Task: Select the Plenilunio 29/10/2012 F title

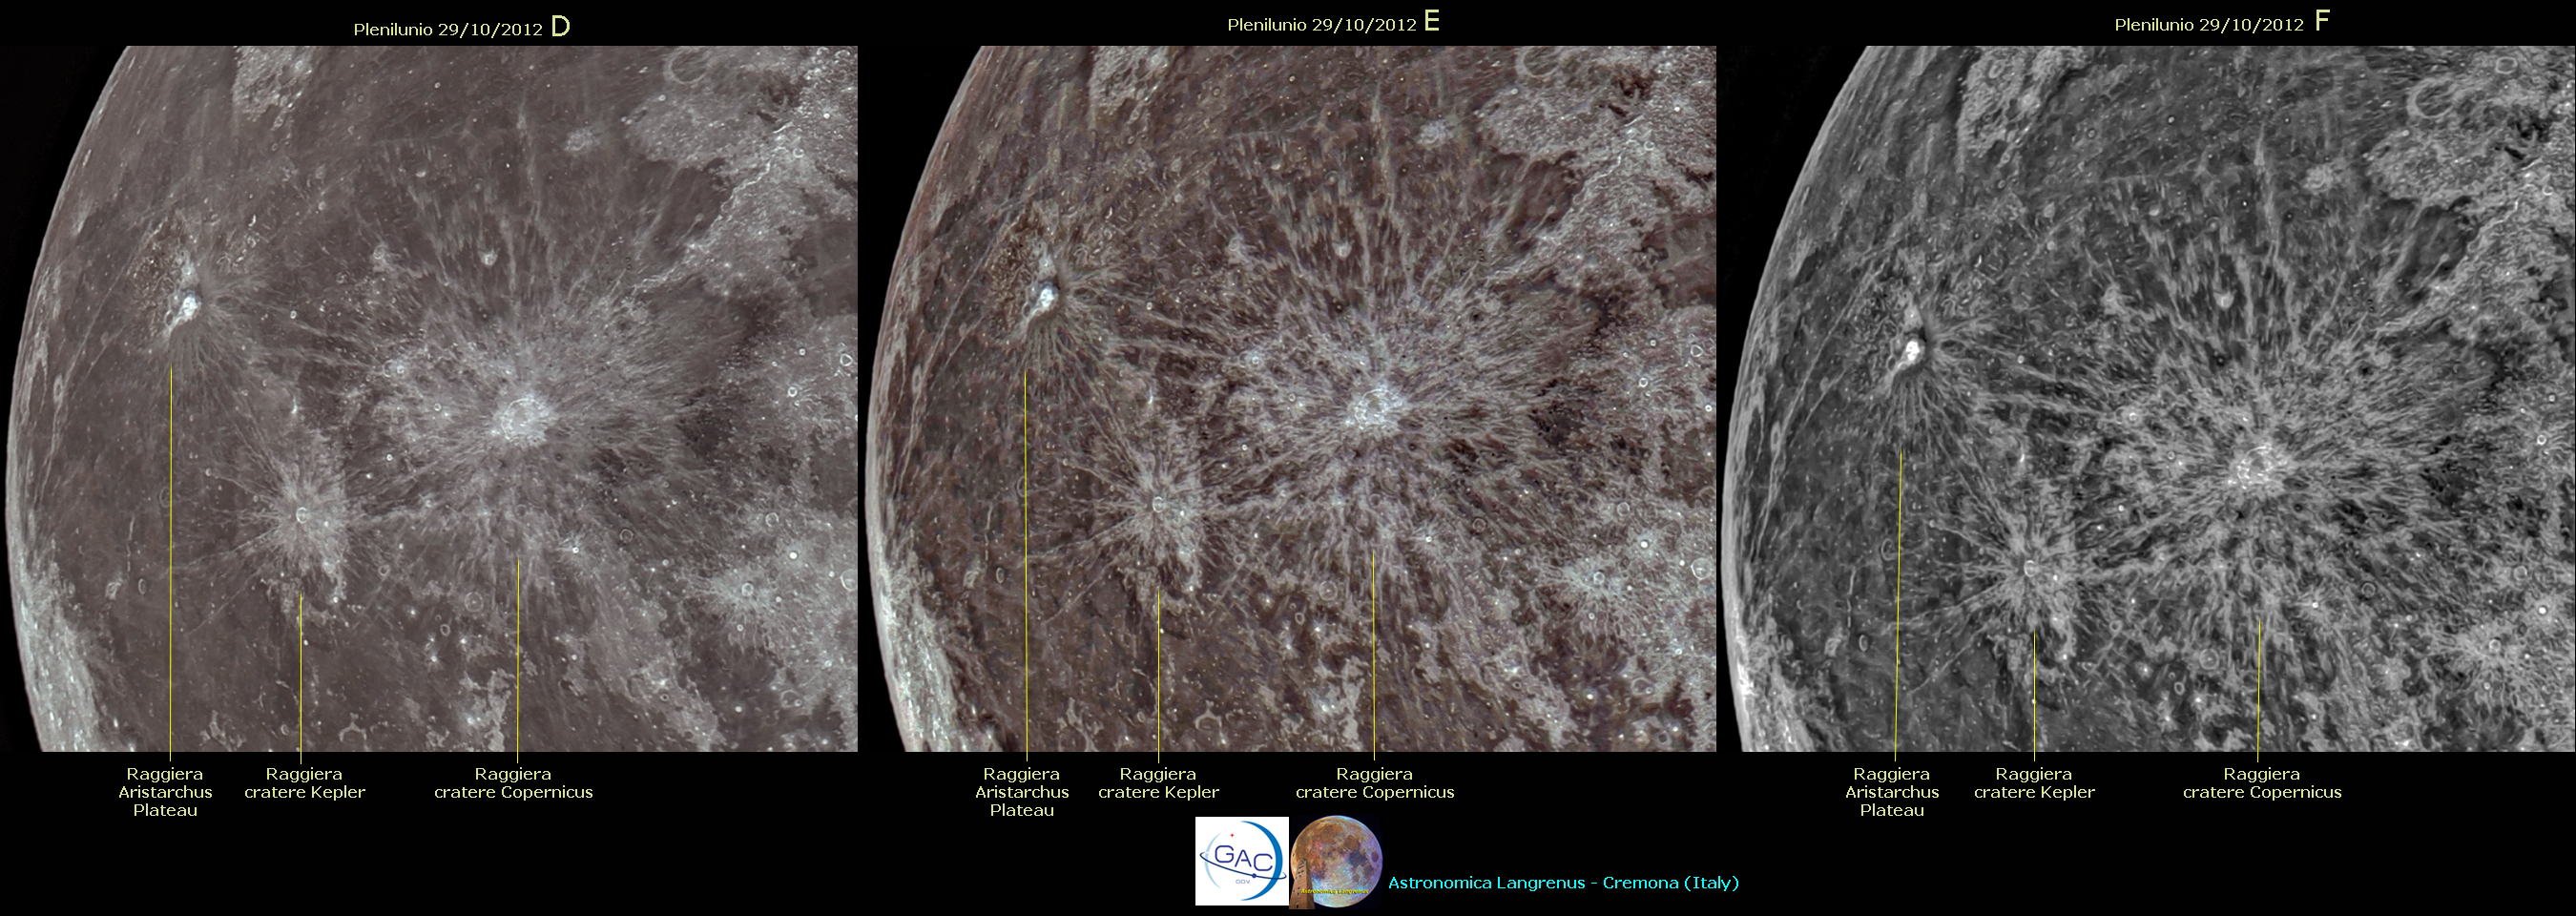Action: click(2221, 23)
